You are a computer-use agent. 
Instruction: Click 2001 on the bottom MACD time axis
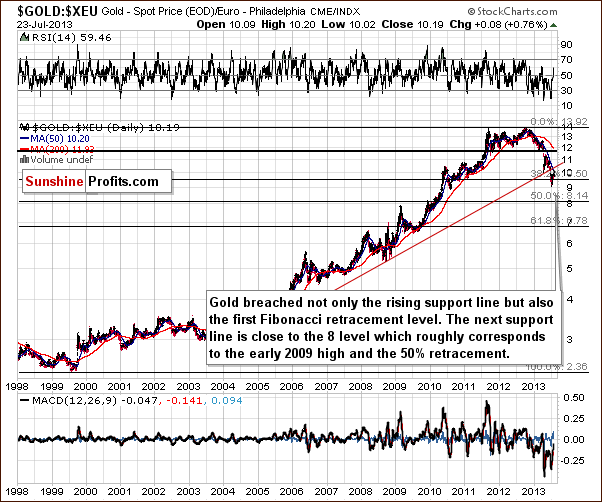point(119,491)
